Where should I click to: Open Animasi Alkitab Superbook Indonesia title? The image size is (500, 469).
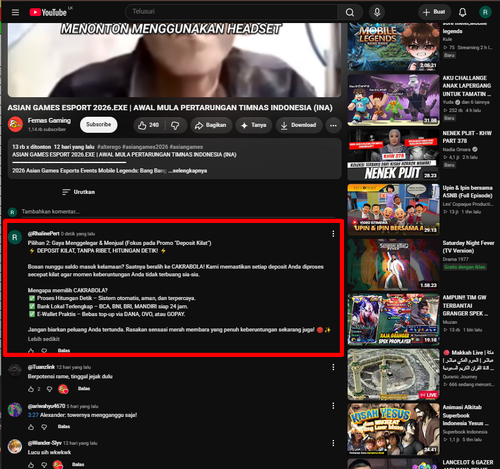tap(466, 415)
